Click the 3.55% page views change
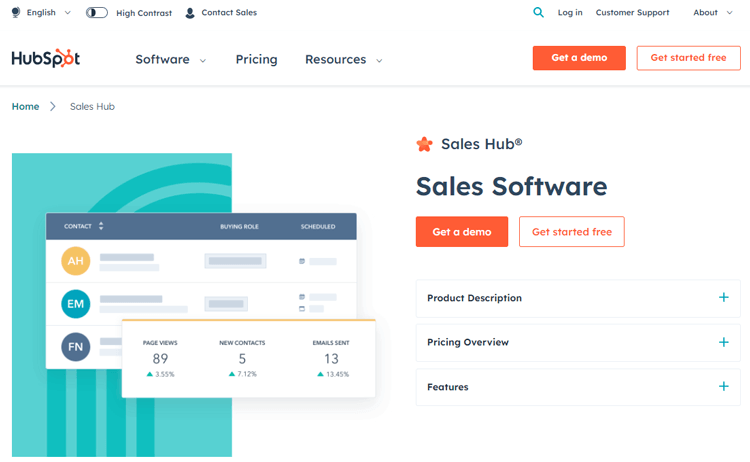This screenshot has width=750, height=462. point(161,374)
